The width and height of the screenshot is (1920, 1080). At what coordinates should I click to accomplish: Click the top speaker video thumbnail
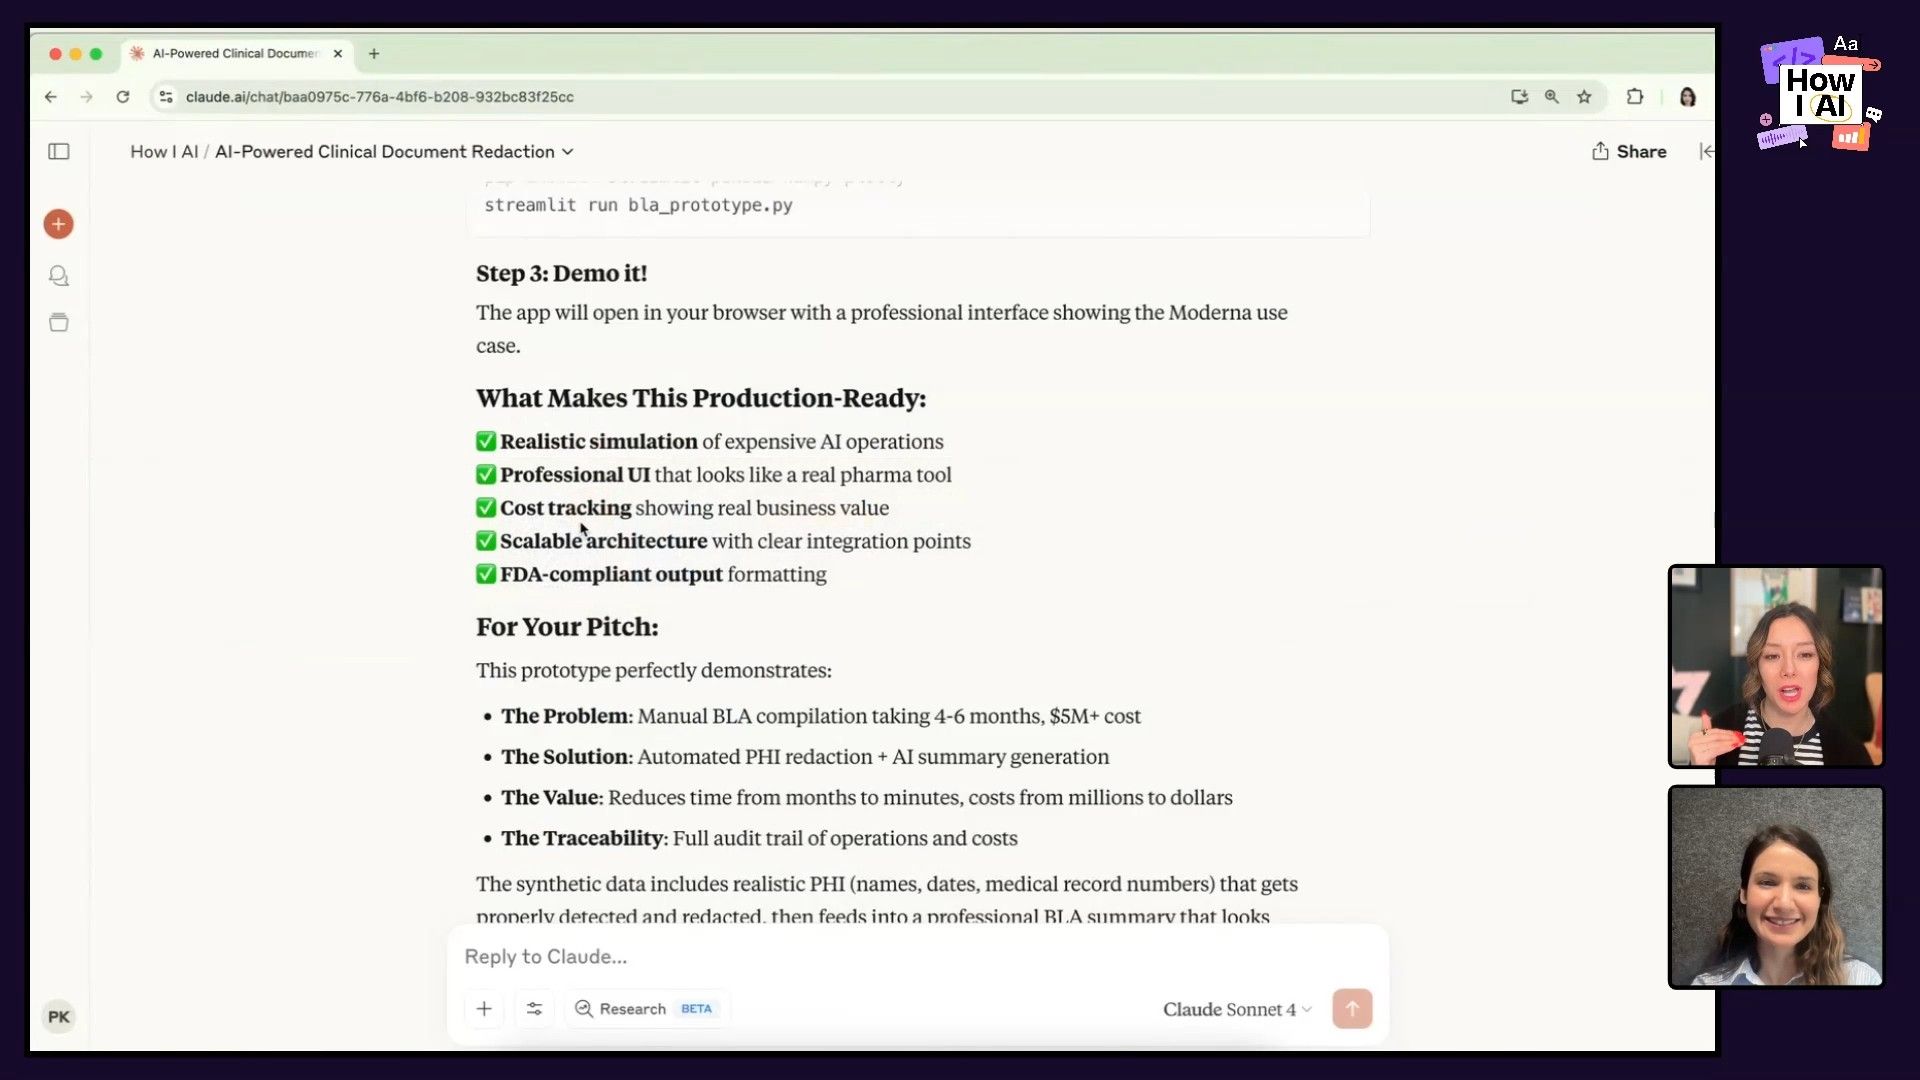pos(1776,666)
